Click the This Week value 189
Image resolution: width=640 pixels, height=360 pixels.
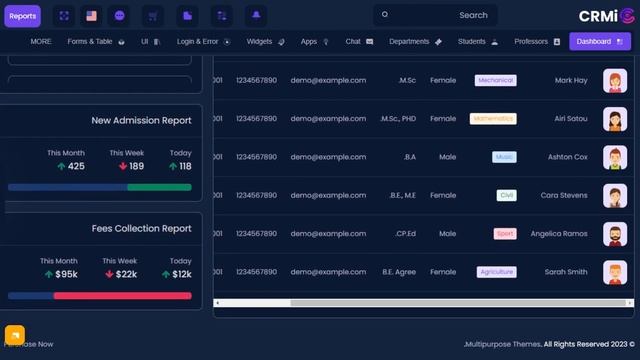coord(136,166)
